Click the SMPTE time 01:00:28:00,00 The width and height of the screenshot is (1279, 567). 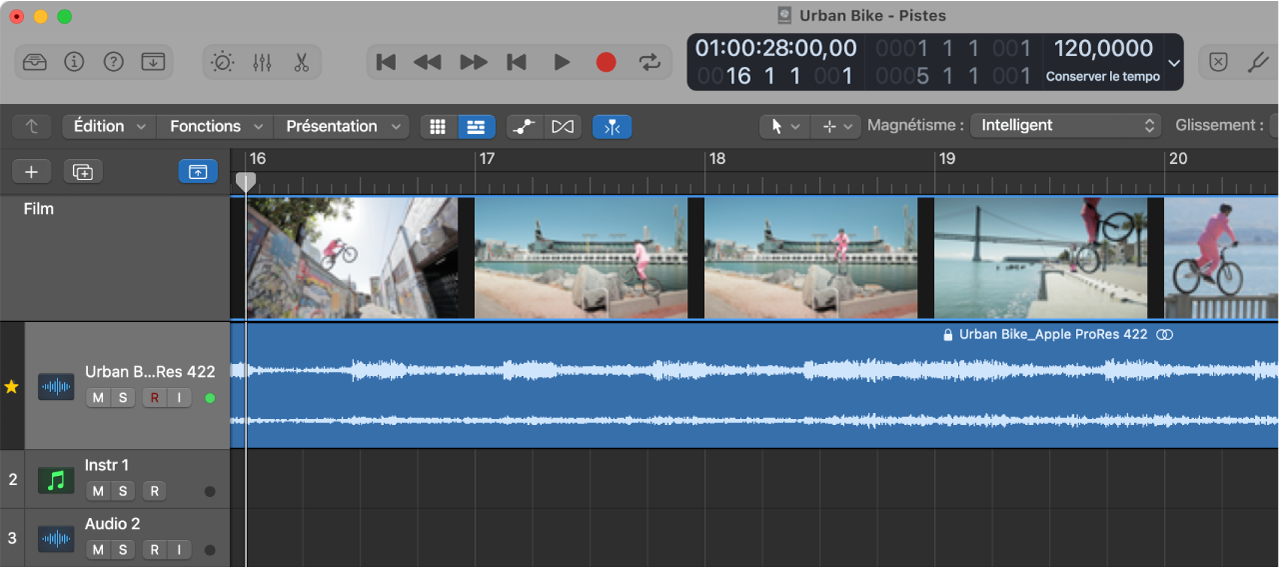click(776, 48)
